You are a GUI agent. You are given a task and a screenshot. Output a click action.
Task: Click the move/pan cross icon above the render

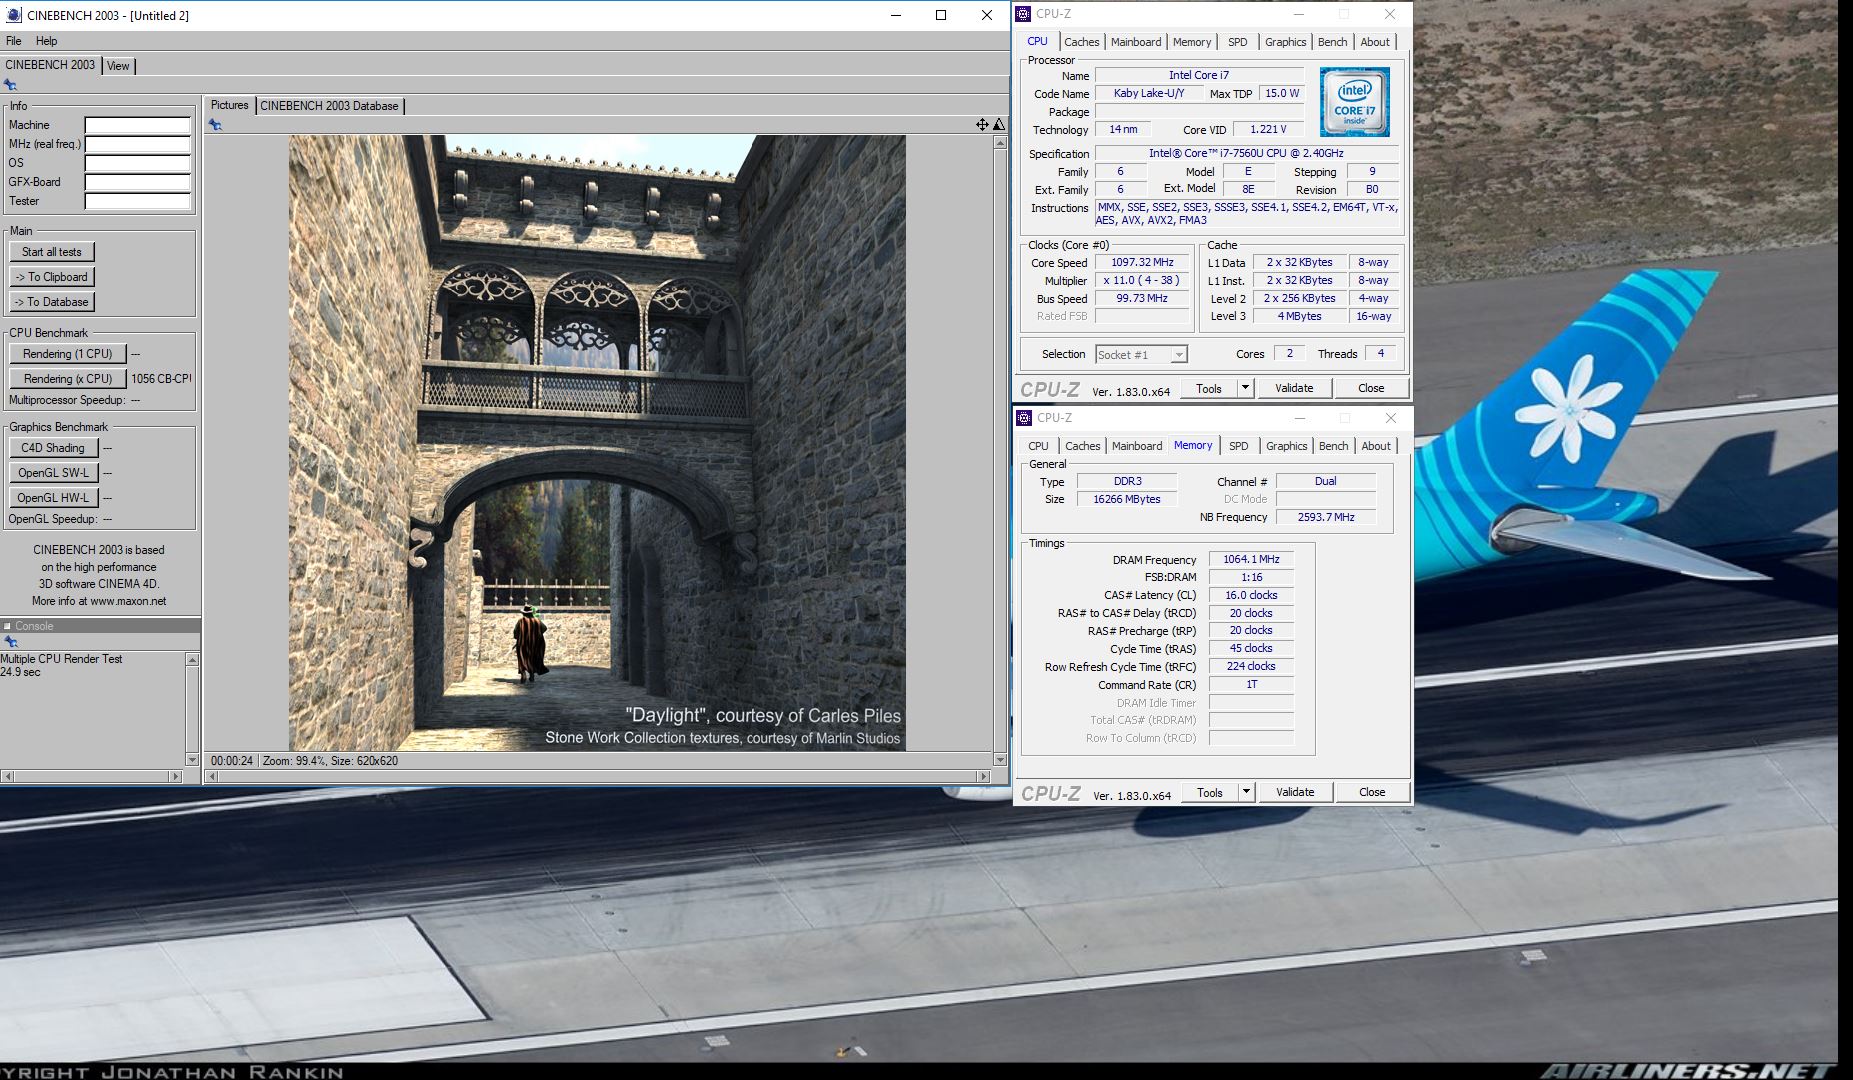click(x=982, y=125)
